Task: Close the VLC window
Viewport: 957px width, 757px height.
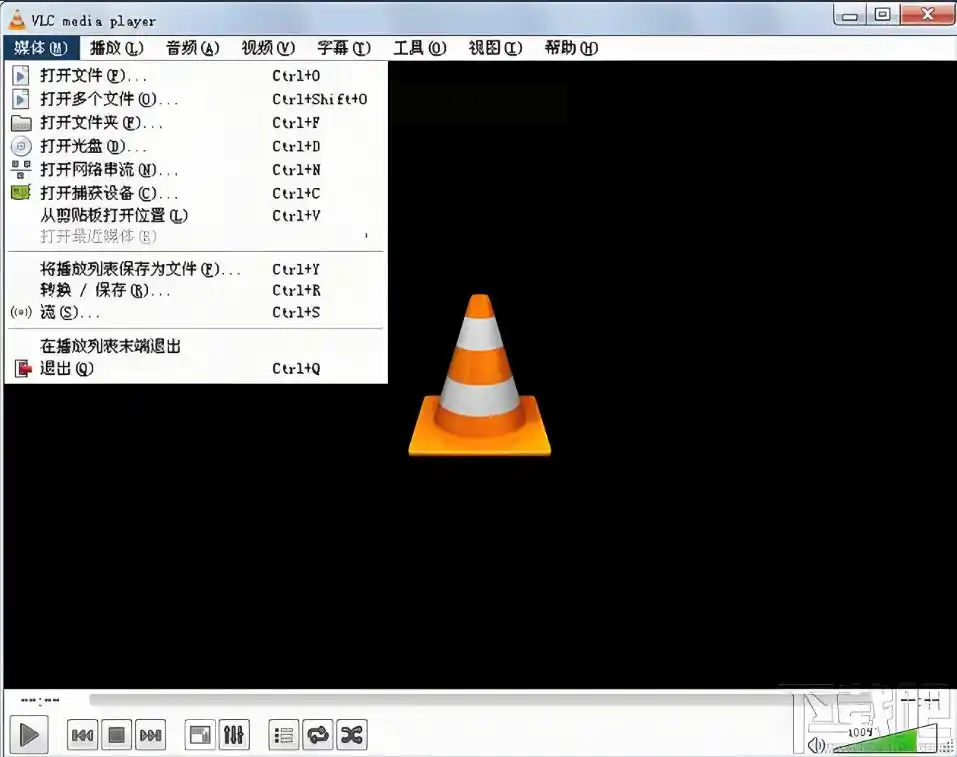Action: 928,15
